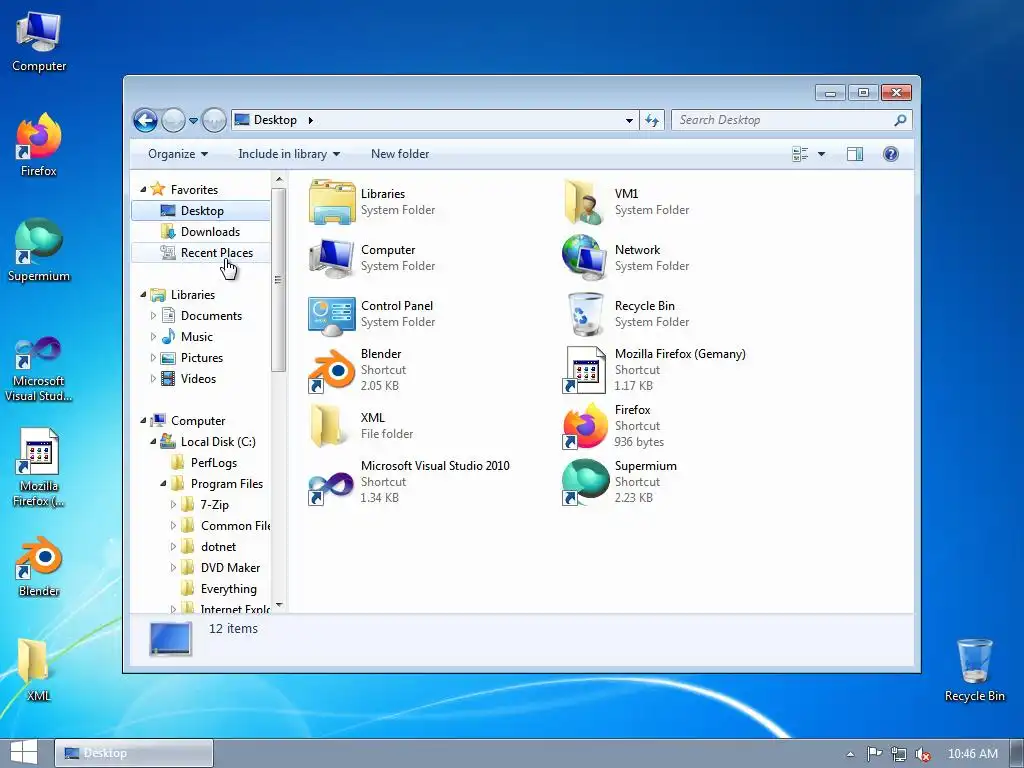The width and height of the screenshot is (1024, 768).
Task: Select the Computer icon on desktop
Action: 39,41
